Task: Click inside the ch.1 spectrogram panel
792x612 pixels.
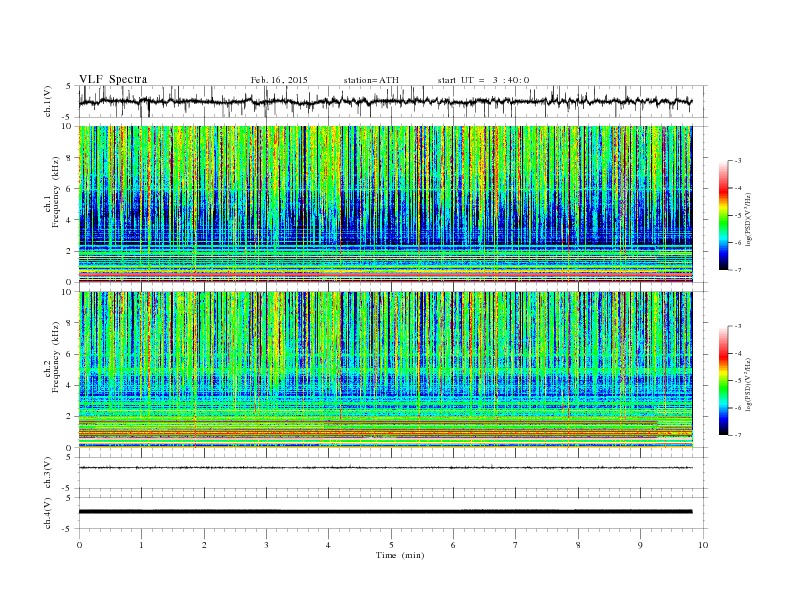Action: tap(385, 204)
